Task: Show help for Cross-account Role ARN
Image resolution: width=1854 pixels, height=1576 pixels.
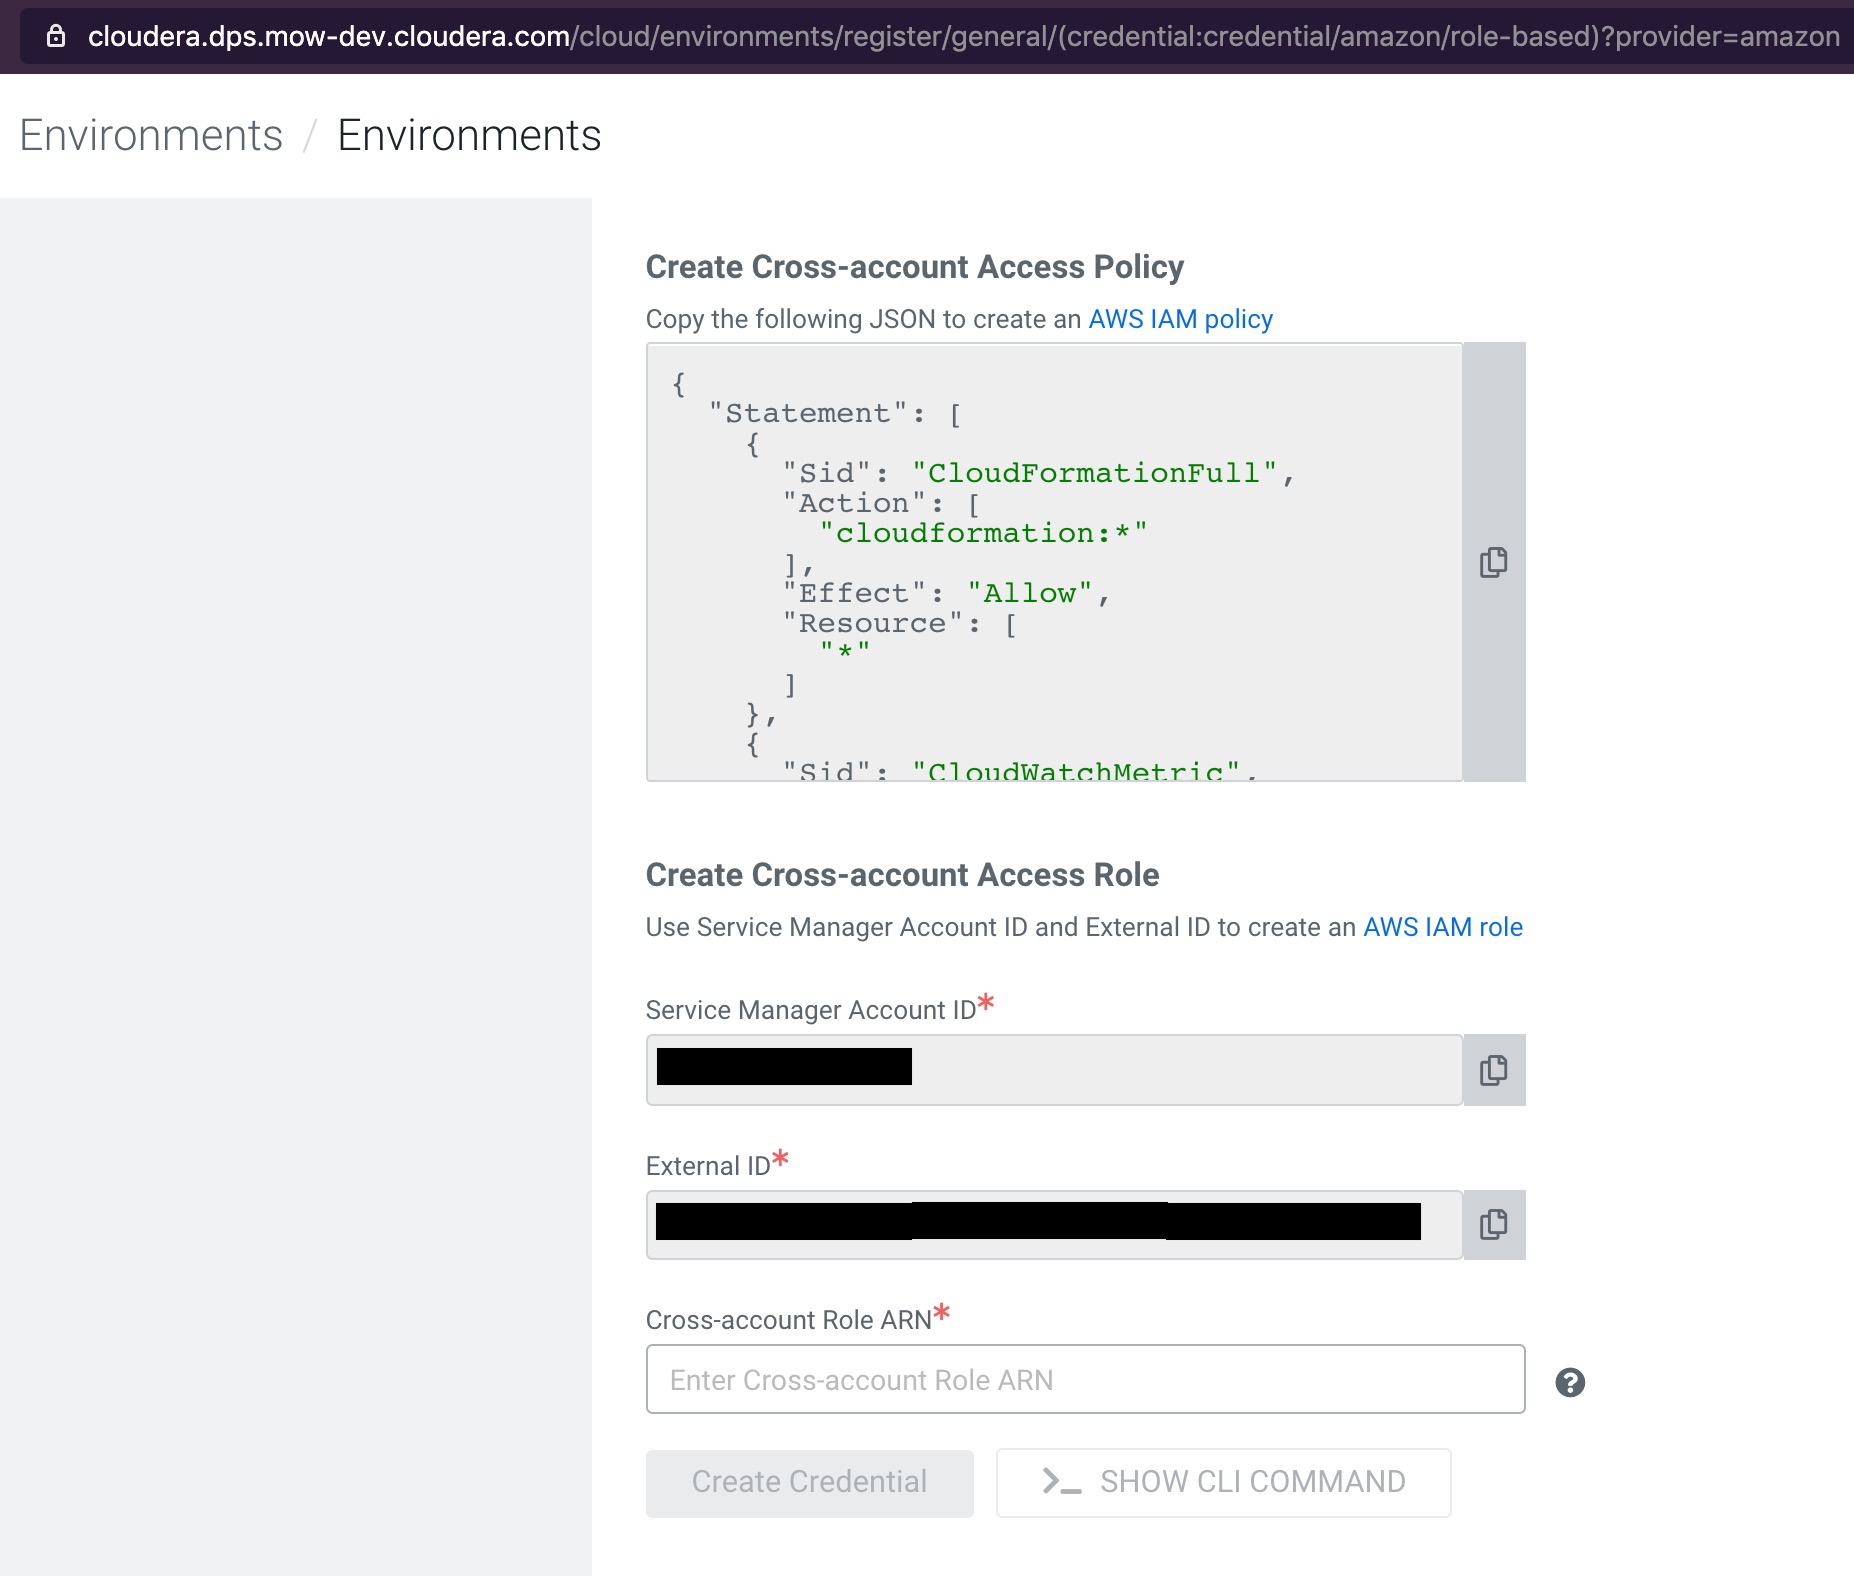Action: (x=1570, y=1382)
